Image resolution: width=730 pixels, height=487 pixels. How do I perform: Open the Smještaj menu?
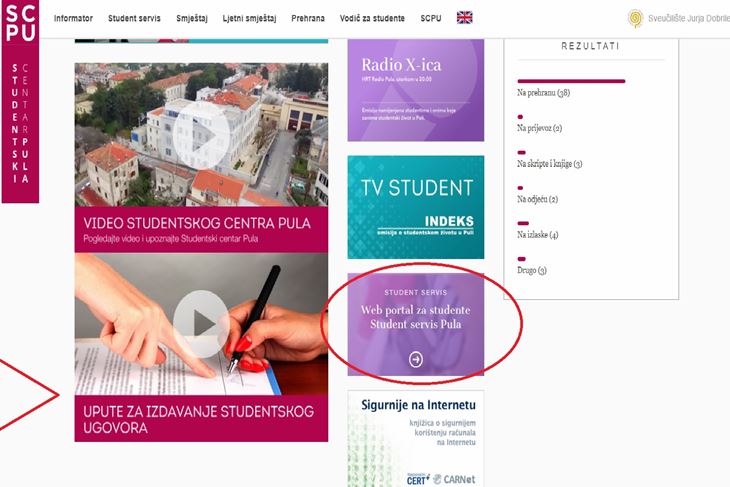pyautogui.click(x=192, y=19)
